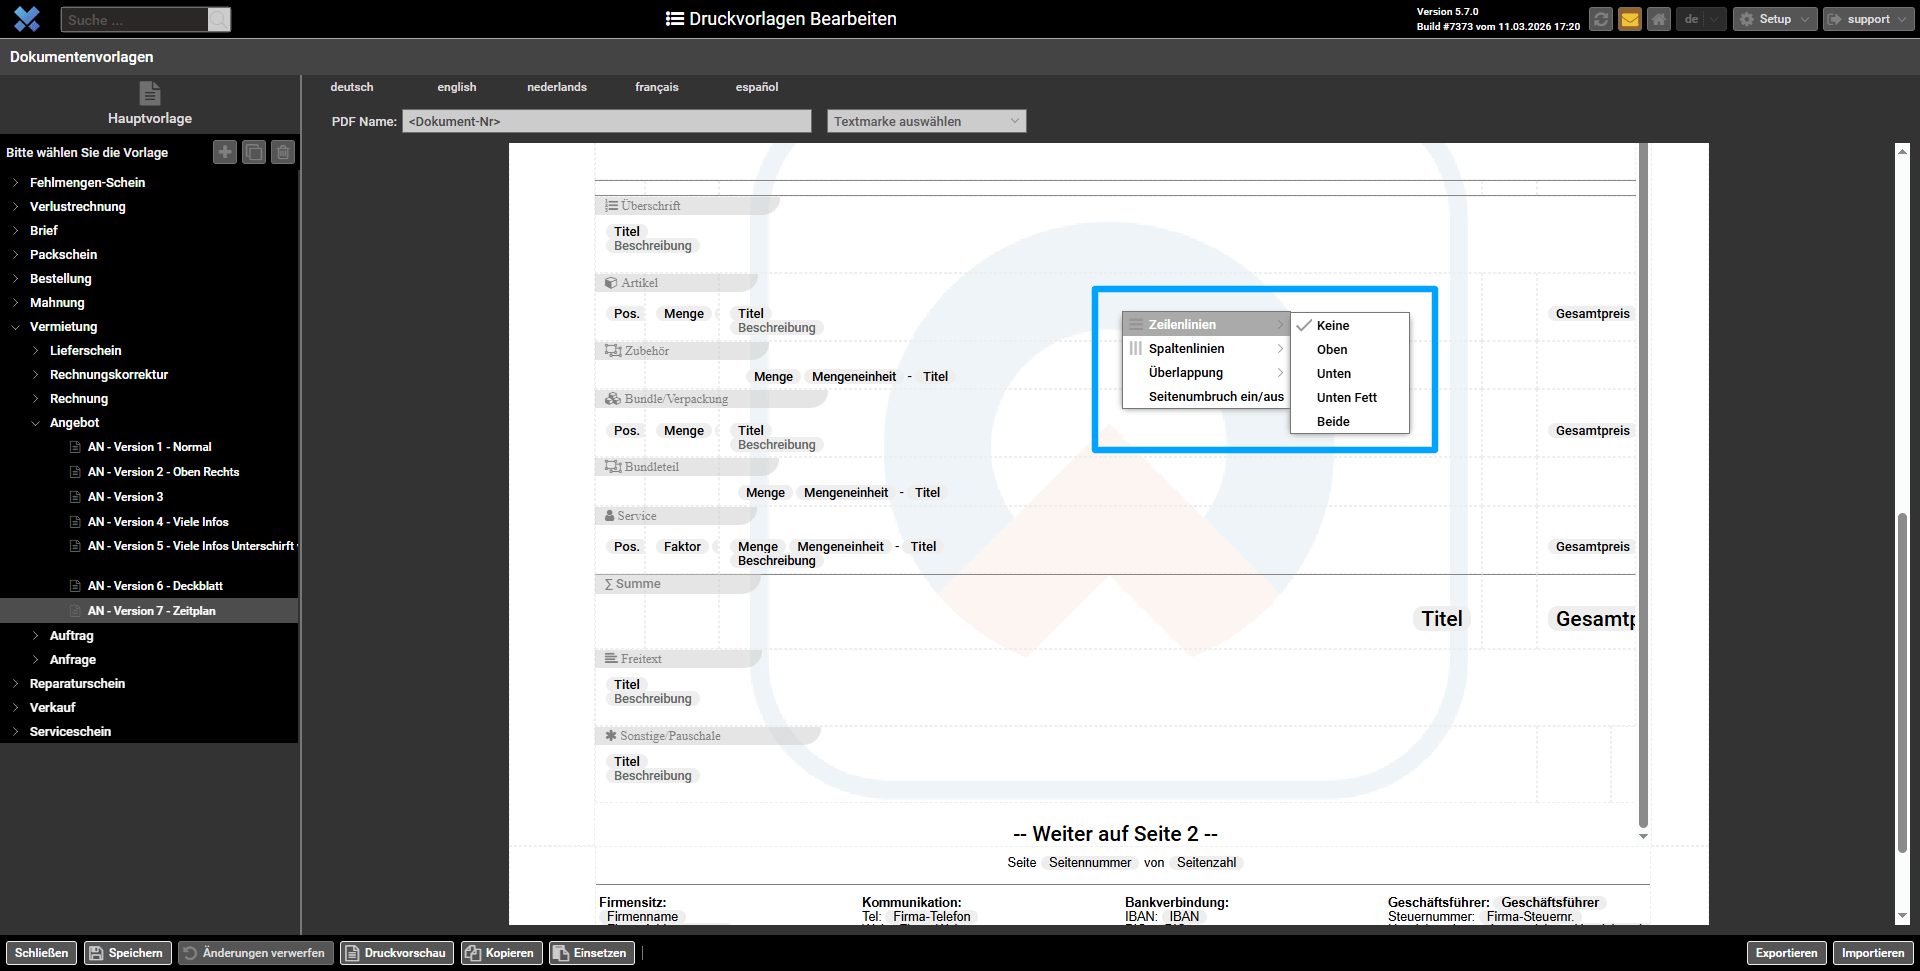The height and width of the screenshot is (971, 1920).
Task: Click into the PDF Name input field
Action: (606, 121)
